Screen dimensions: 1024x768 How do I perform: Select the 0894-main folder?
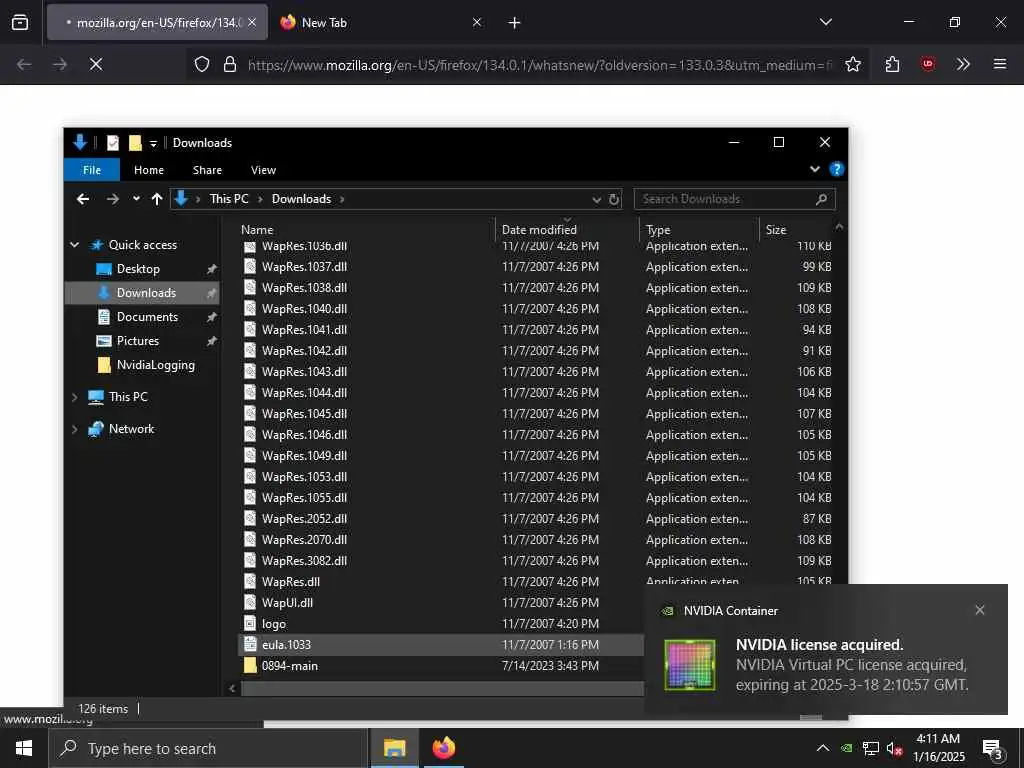[x=289, y=665]
